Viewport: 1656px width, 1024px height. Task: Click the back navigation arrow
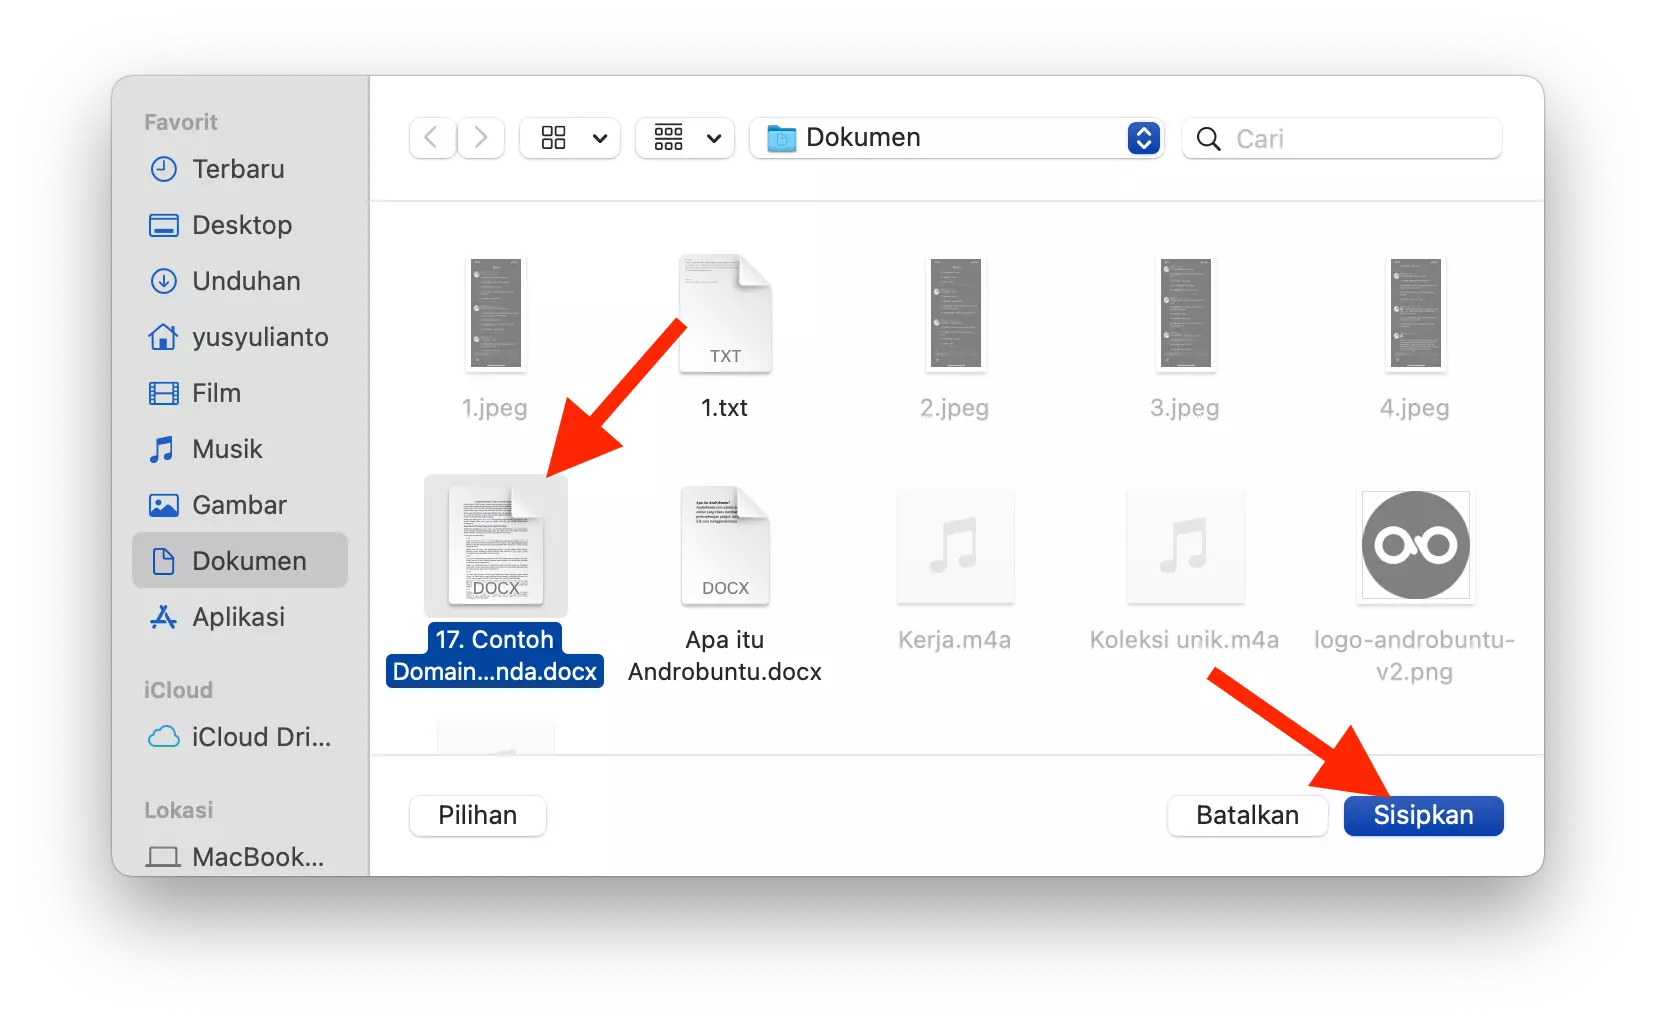click(x=431, y=138)
